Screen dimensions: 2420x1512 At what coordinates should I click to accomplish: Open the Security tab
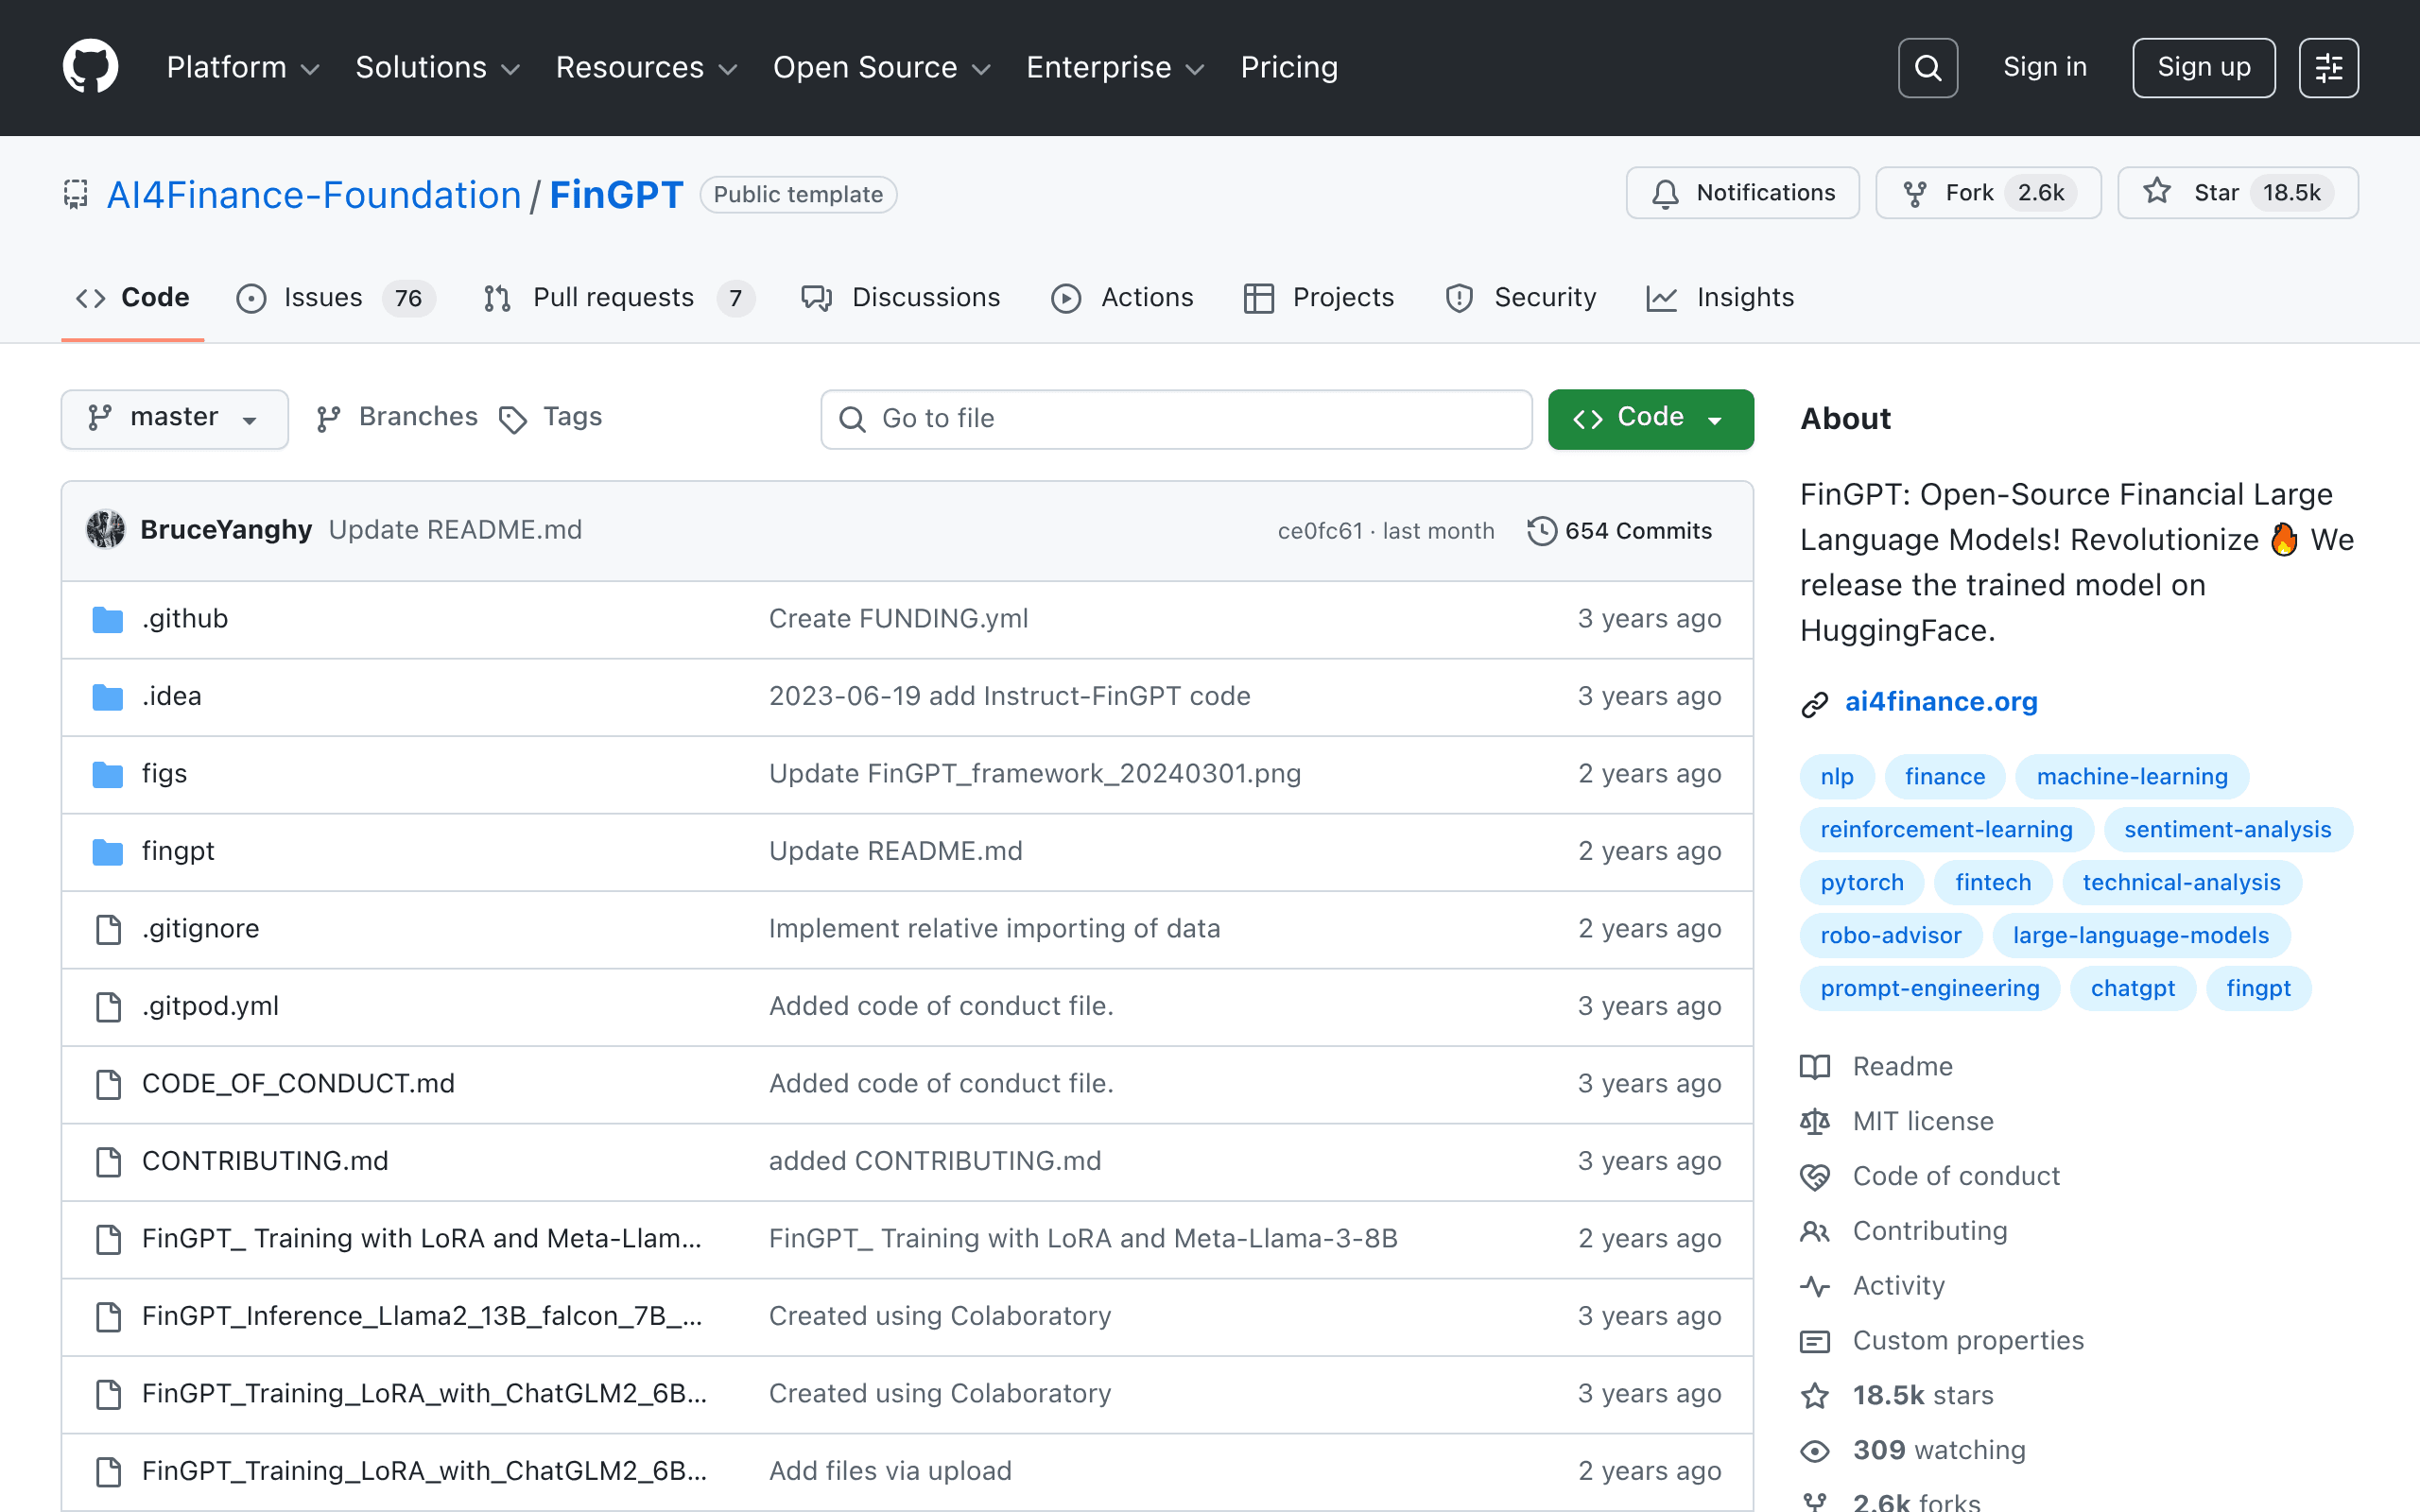point(1520,298)
